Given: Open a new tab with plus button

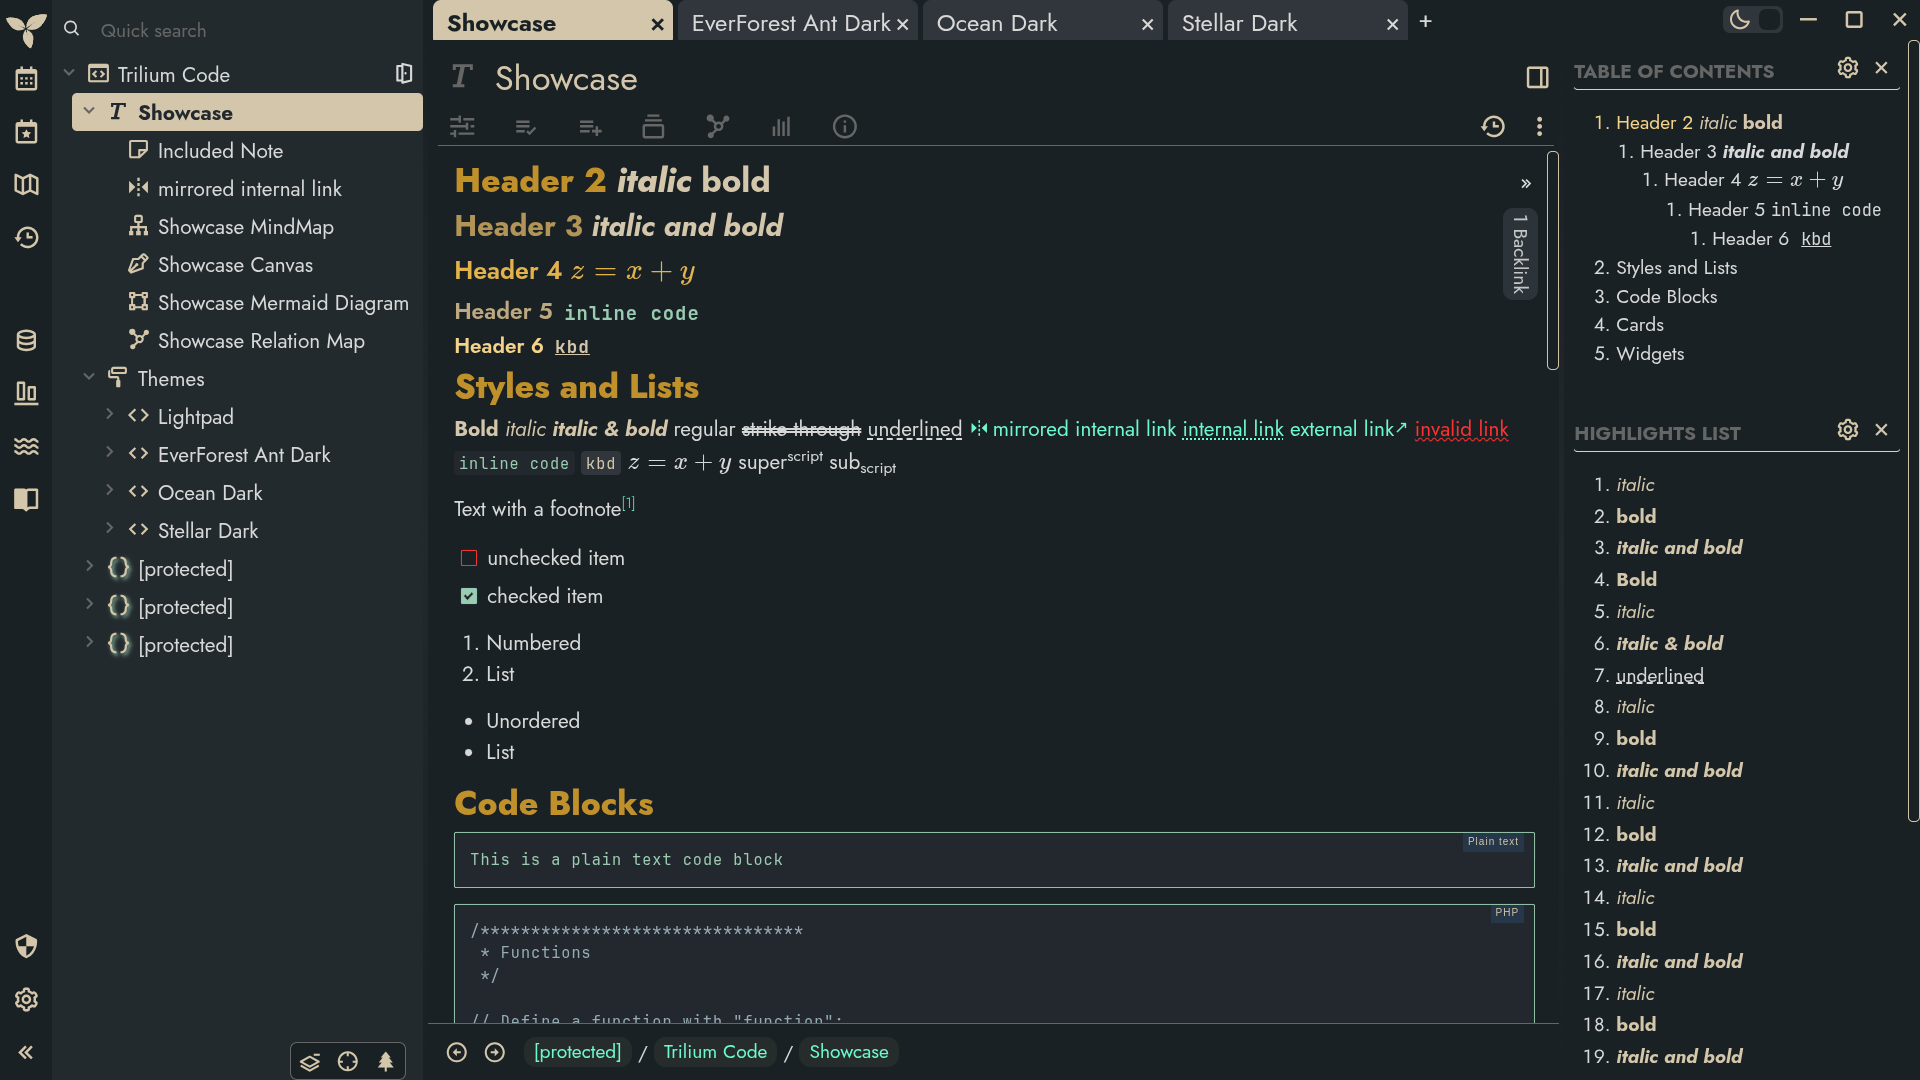Looking at the screenshot, I should click(x=1426, y=22).
